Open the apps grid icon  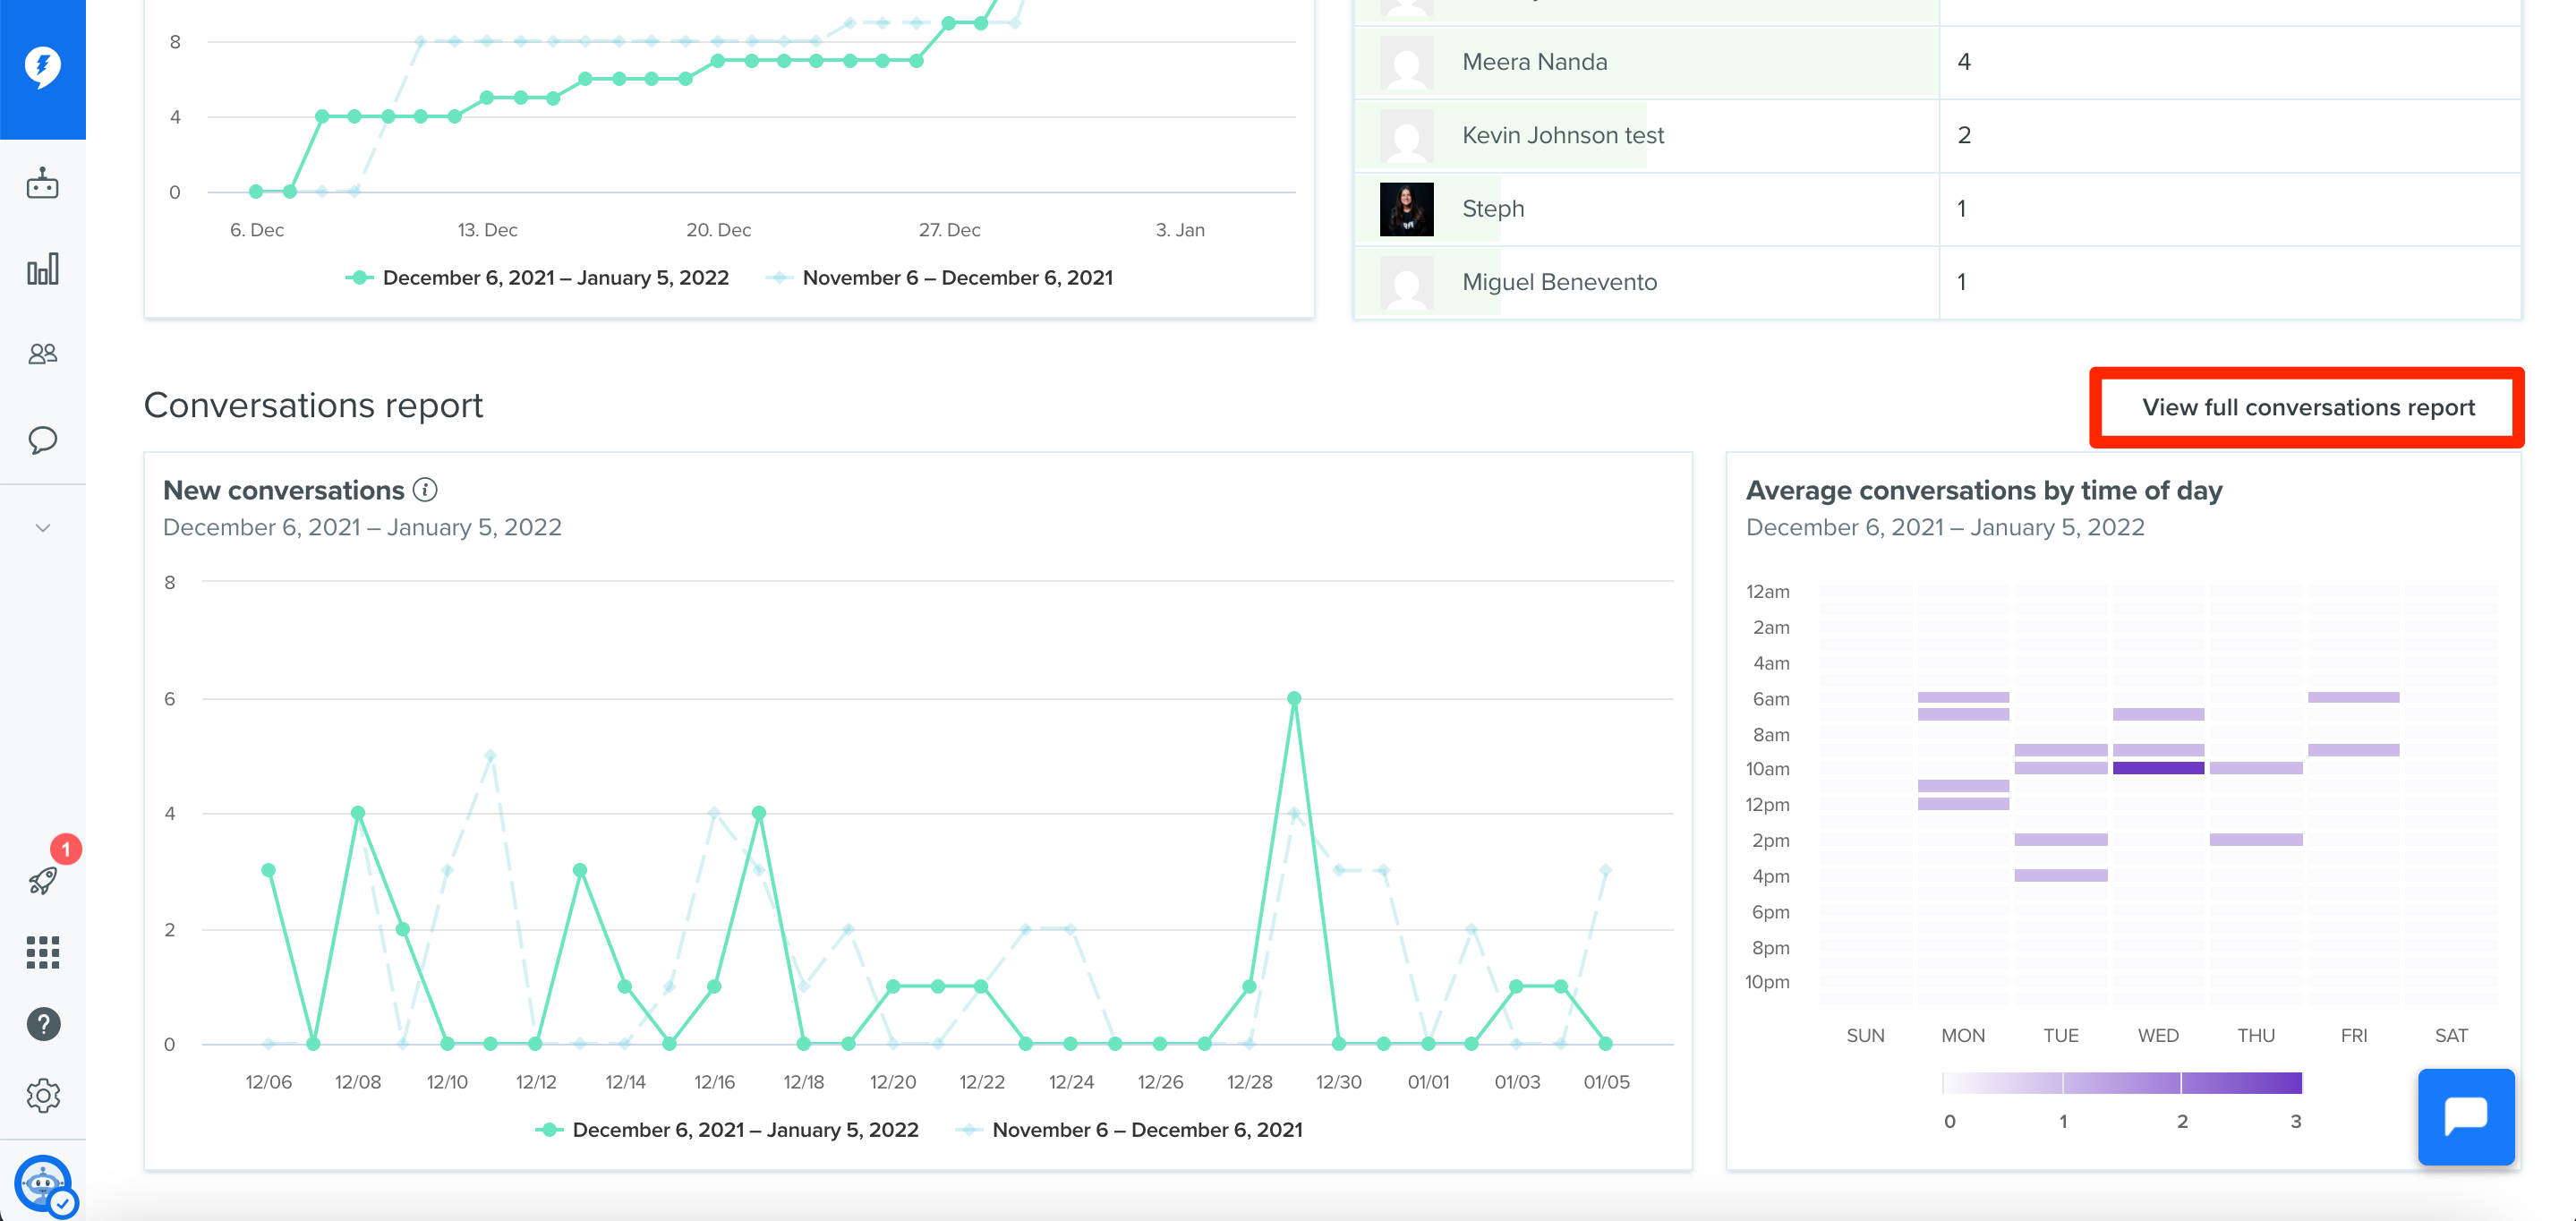coord(42,952)
